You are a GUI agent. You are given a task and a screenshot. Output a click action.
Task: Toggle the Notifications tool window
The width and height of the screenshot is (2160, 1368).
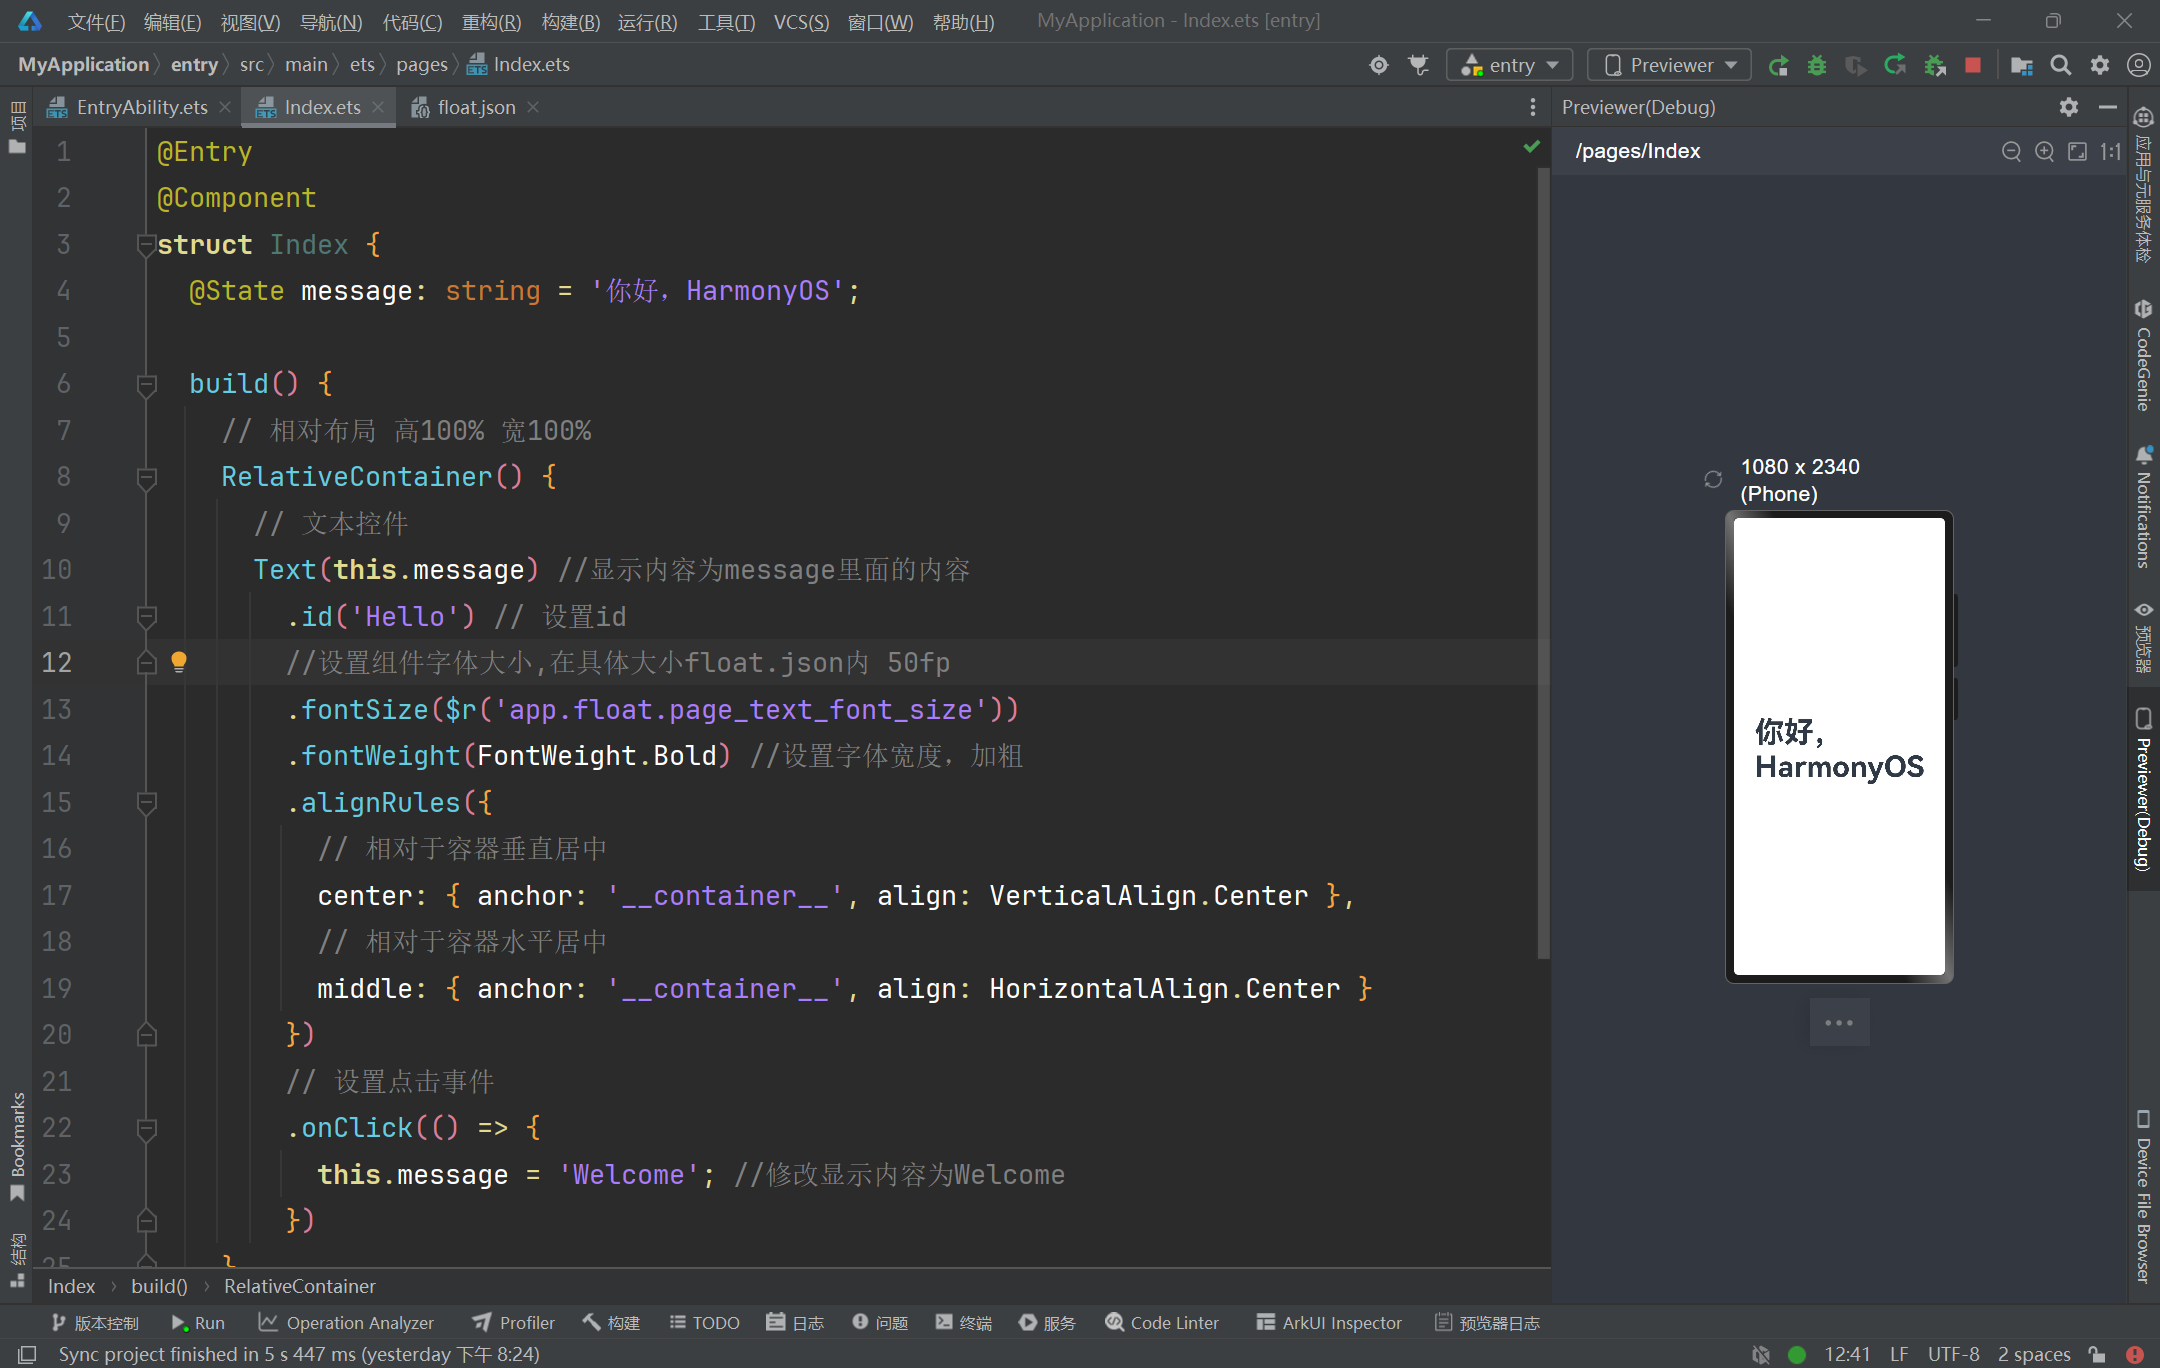click(x=2143, y=508)
